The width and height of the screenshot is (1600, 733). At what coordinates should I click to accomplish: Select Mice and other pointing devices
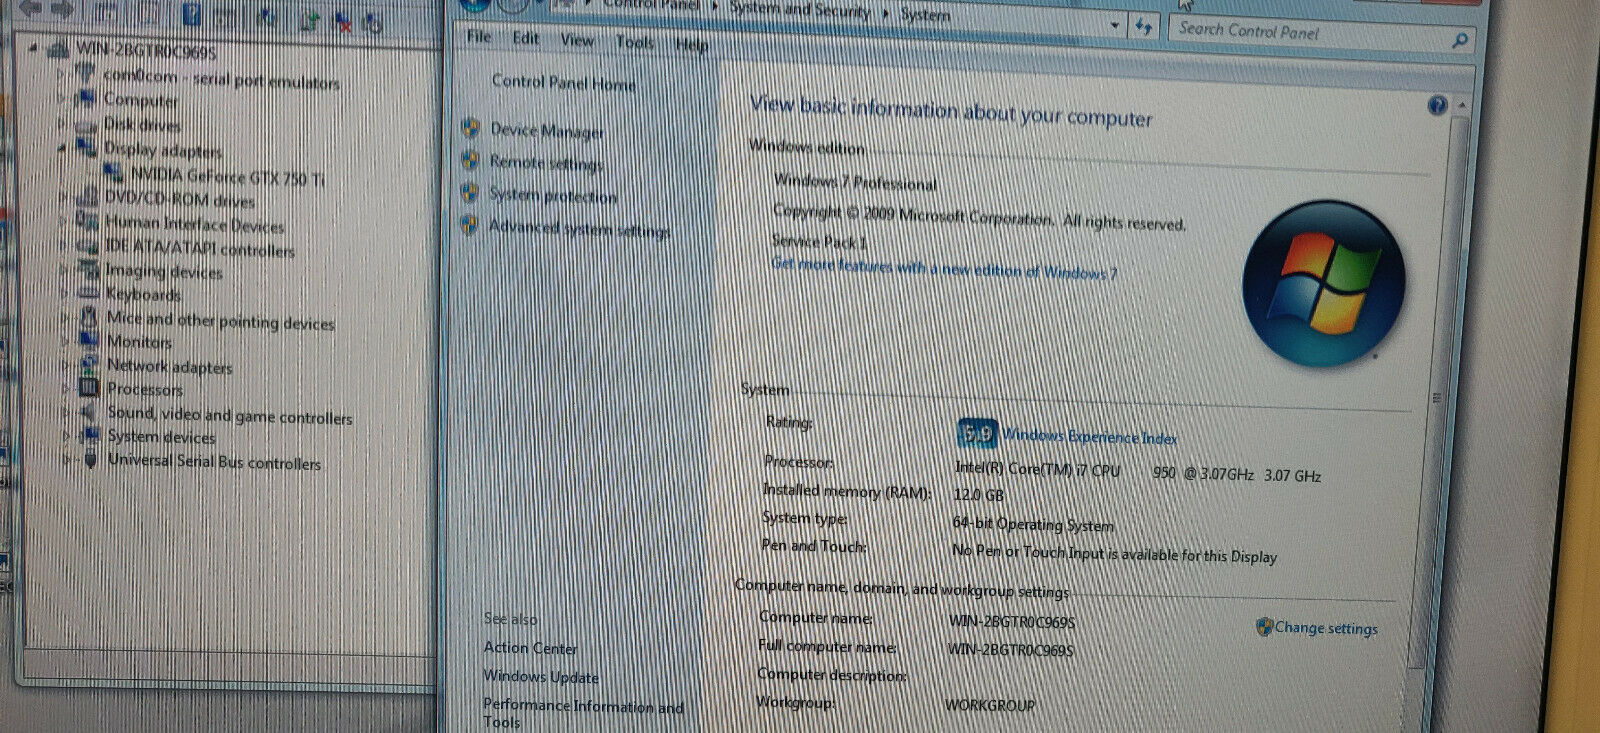[220, 321]
